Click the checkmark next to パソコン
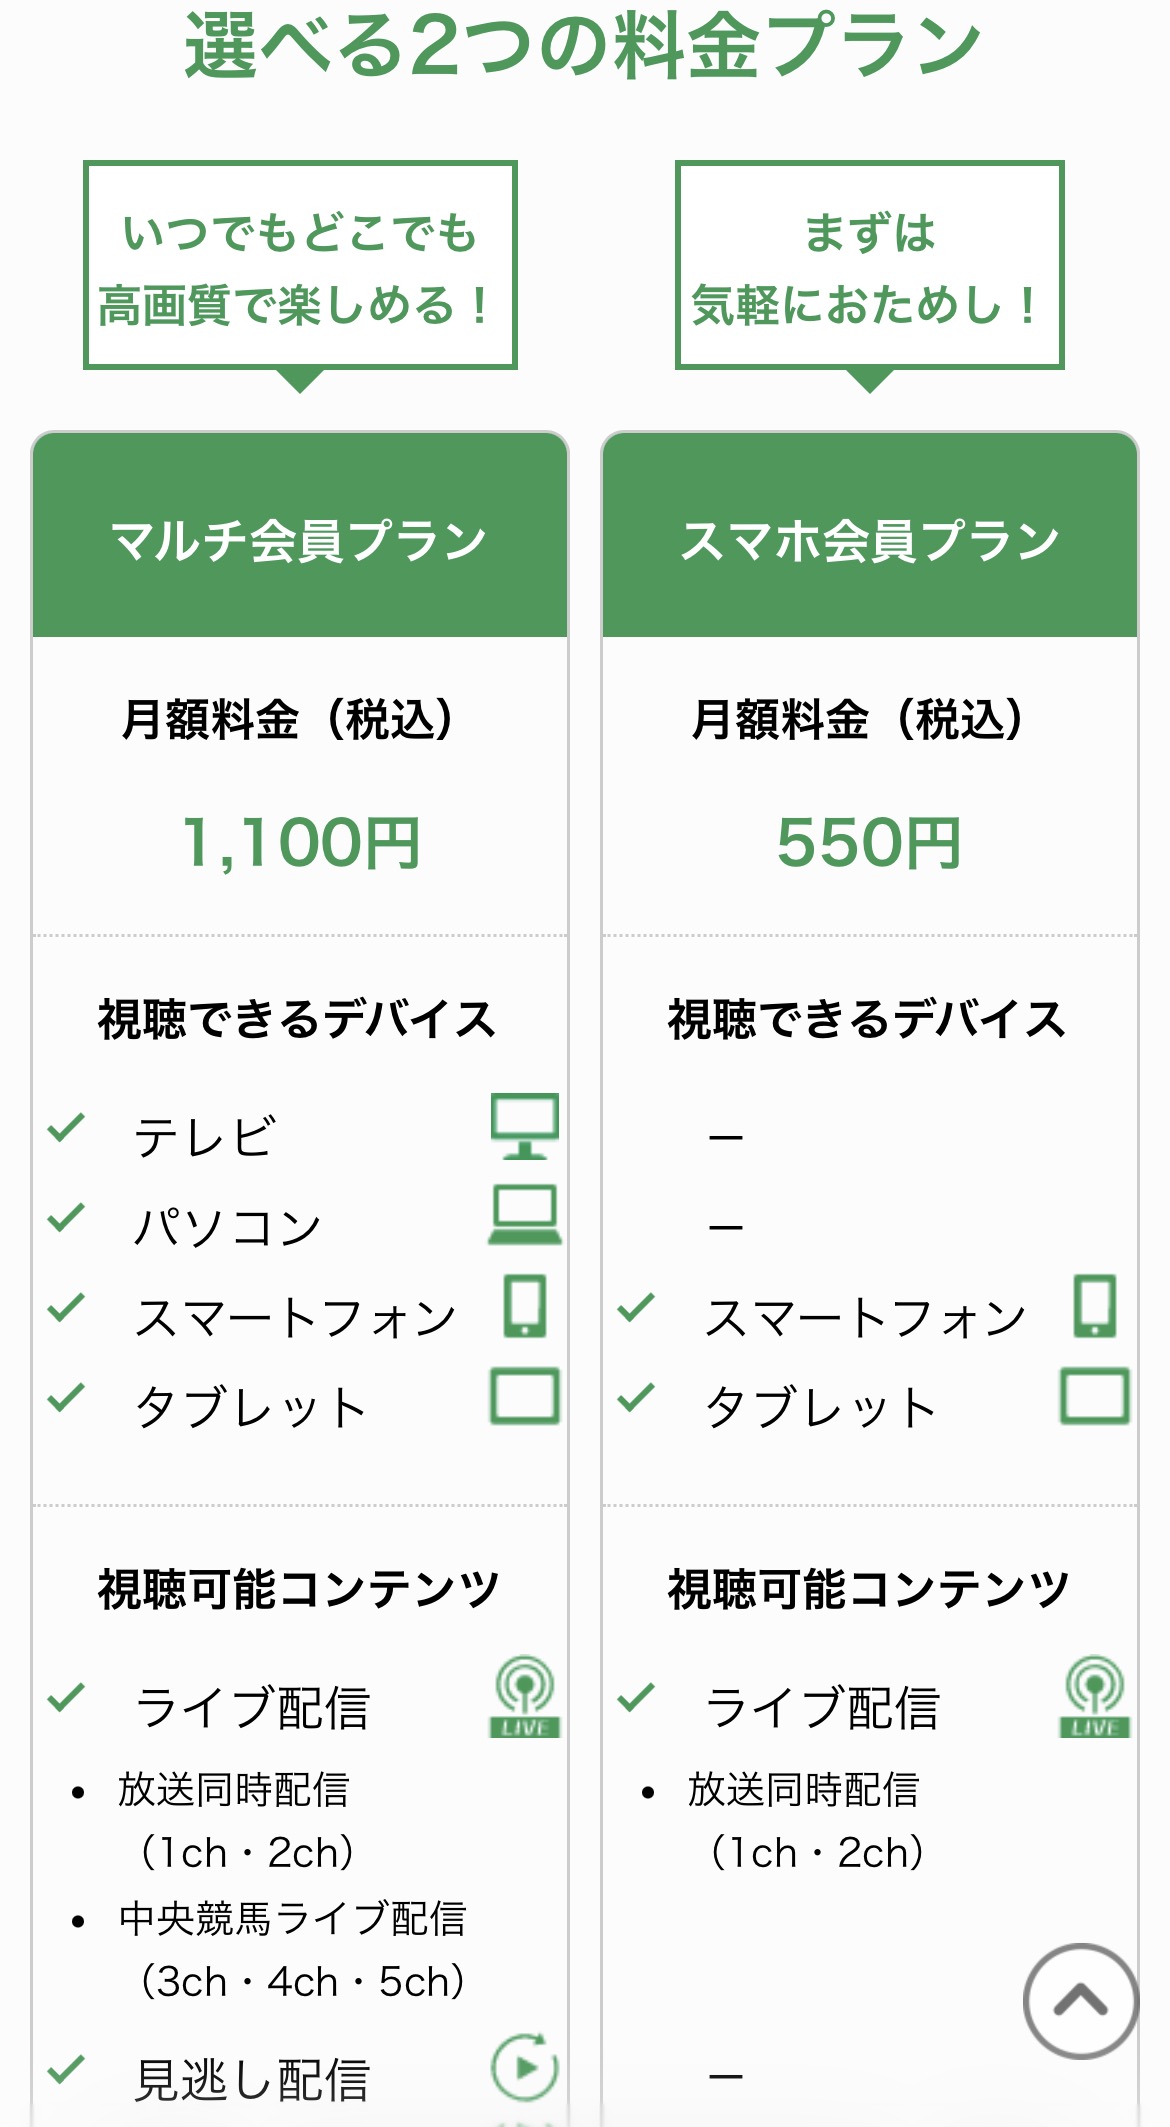The image size is (1170, 2127). [66, 1217]
